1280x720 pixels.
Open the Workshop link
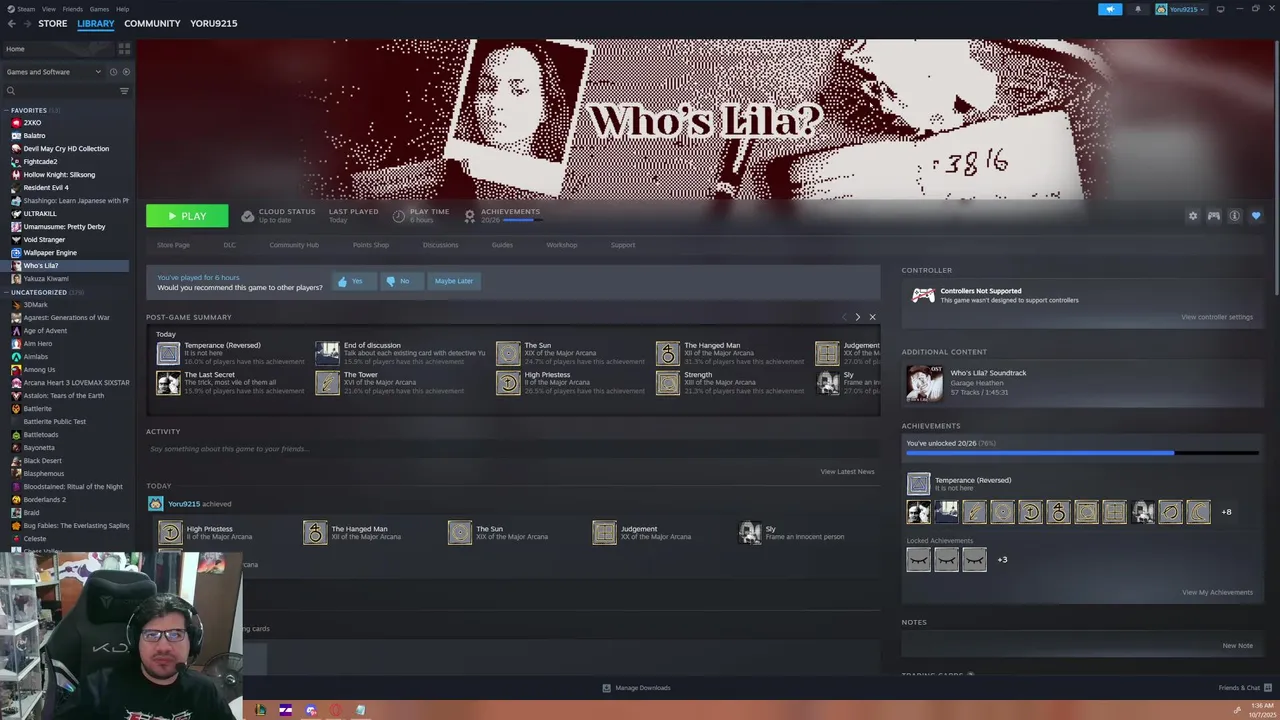point(562,245)
